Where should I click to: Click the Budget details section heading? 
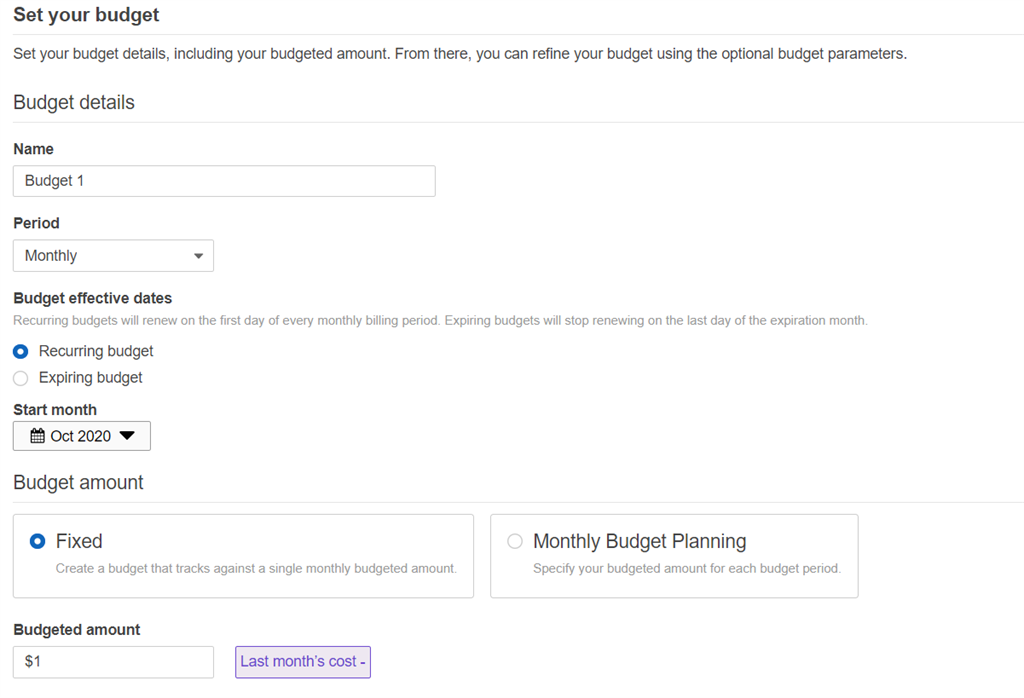(x=75, y=102)
